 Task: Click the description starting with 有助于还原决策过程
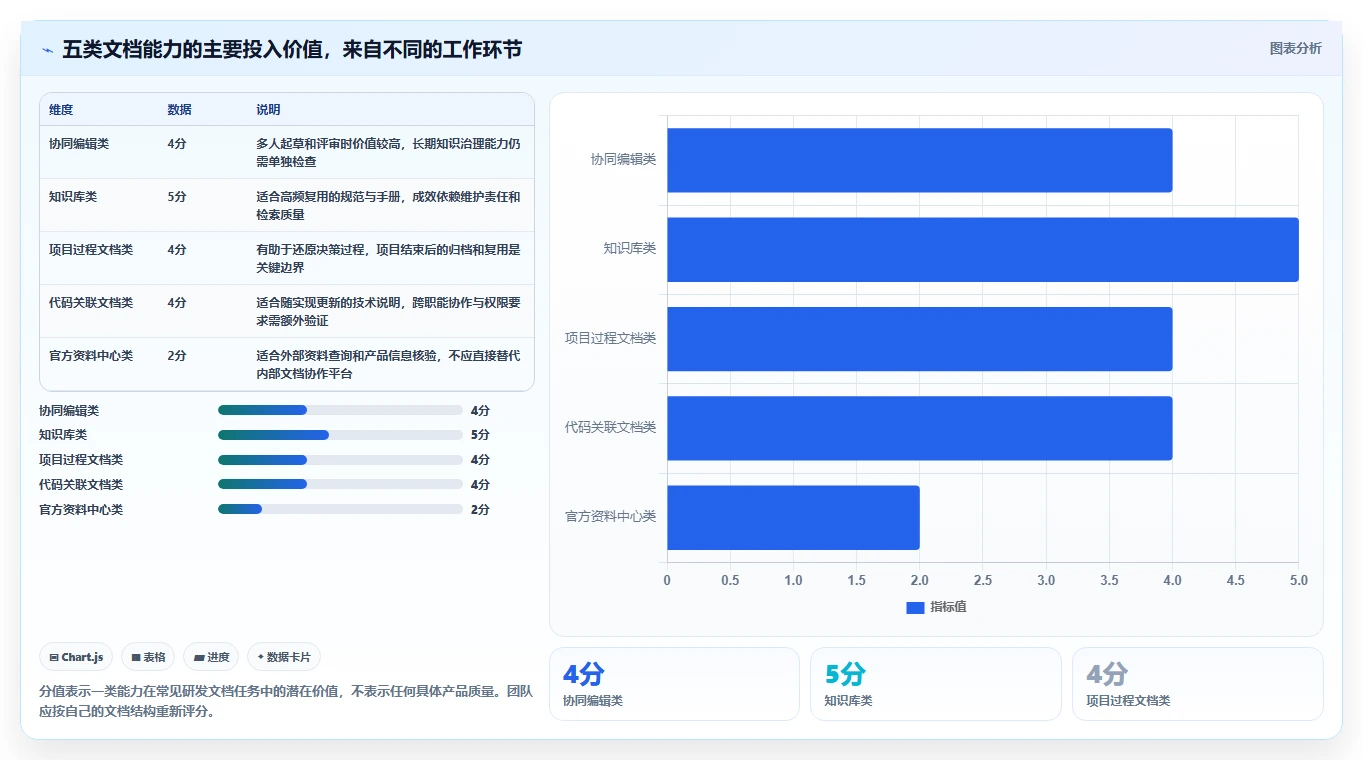[388, 258]
